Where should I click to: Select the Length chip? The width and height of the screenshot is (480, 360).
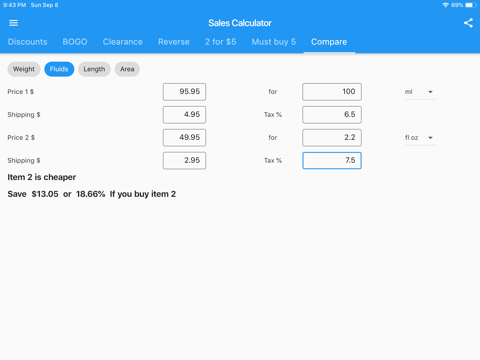[x=94, y=69]
